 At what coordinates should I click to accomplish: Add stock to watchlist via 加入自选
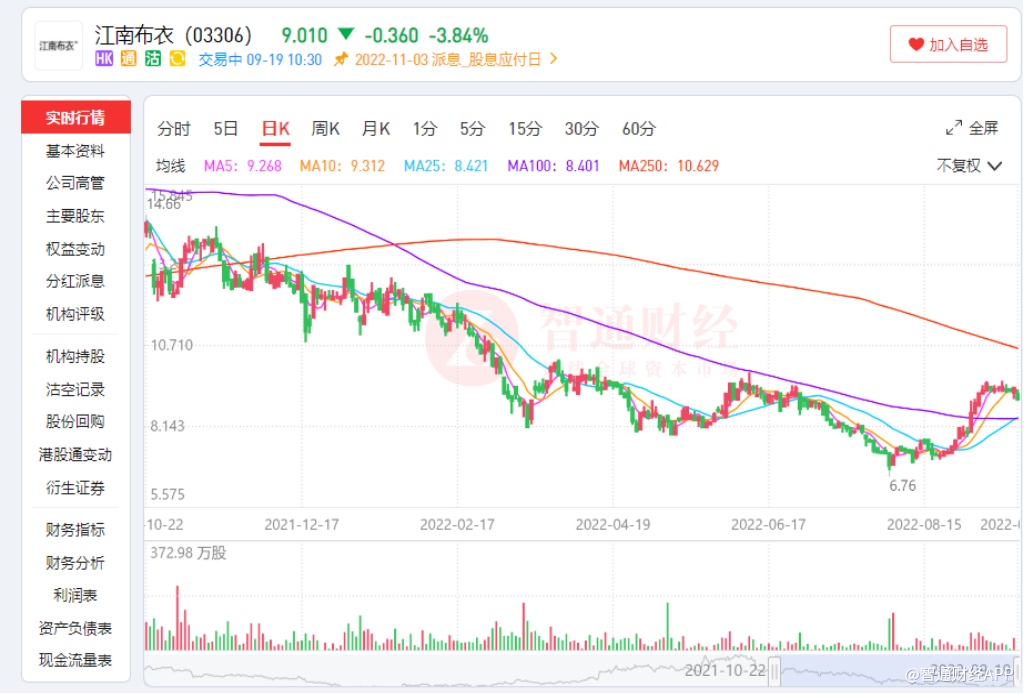point(948,44)
